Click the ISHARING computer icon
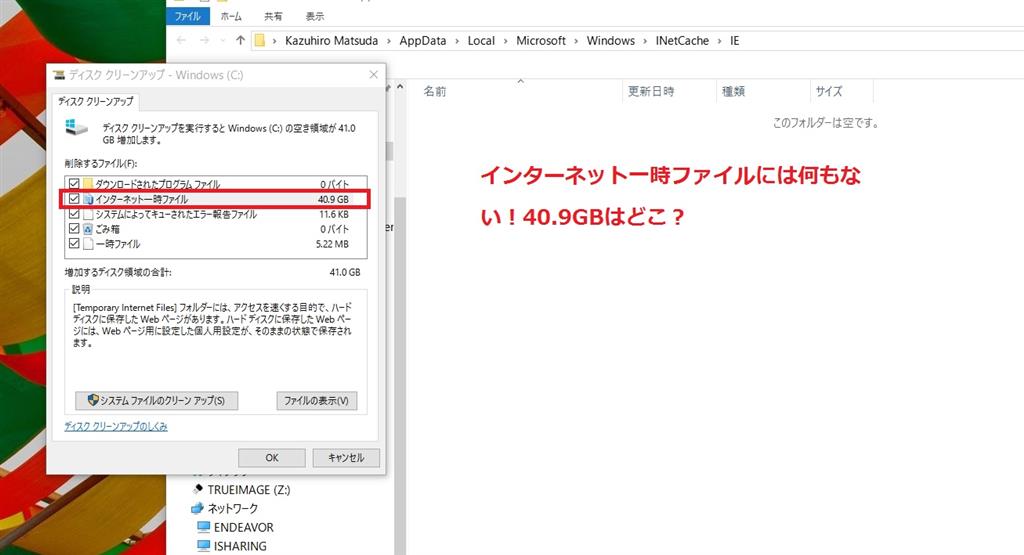The height and width of the screenshot is (555, 1024). point(204,546)
